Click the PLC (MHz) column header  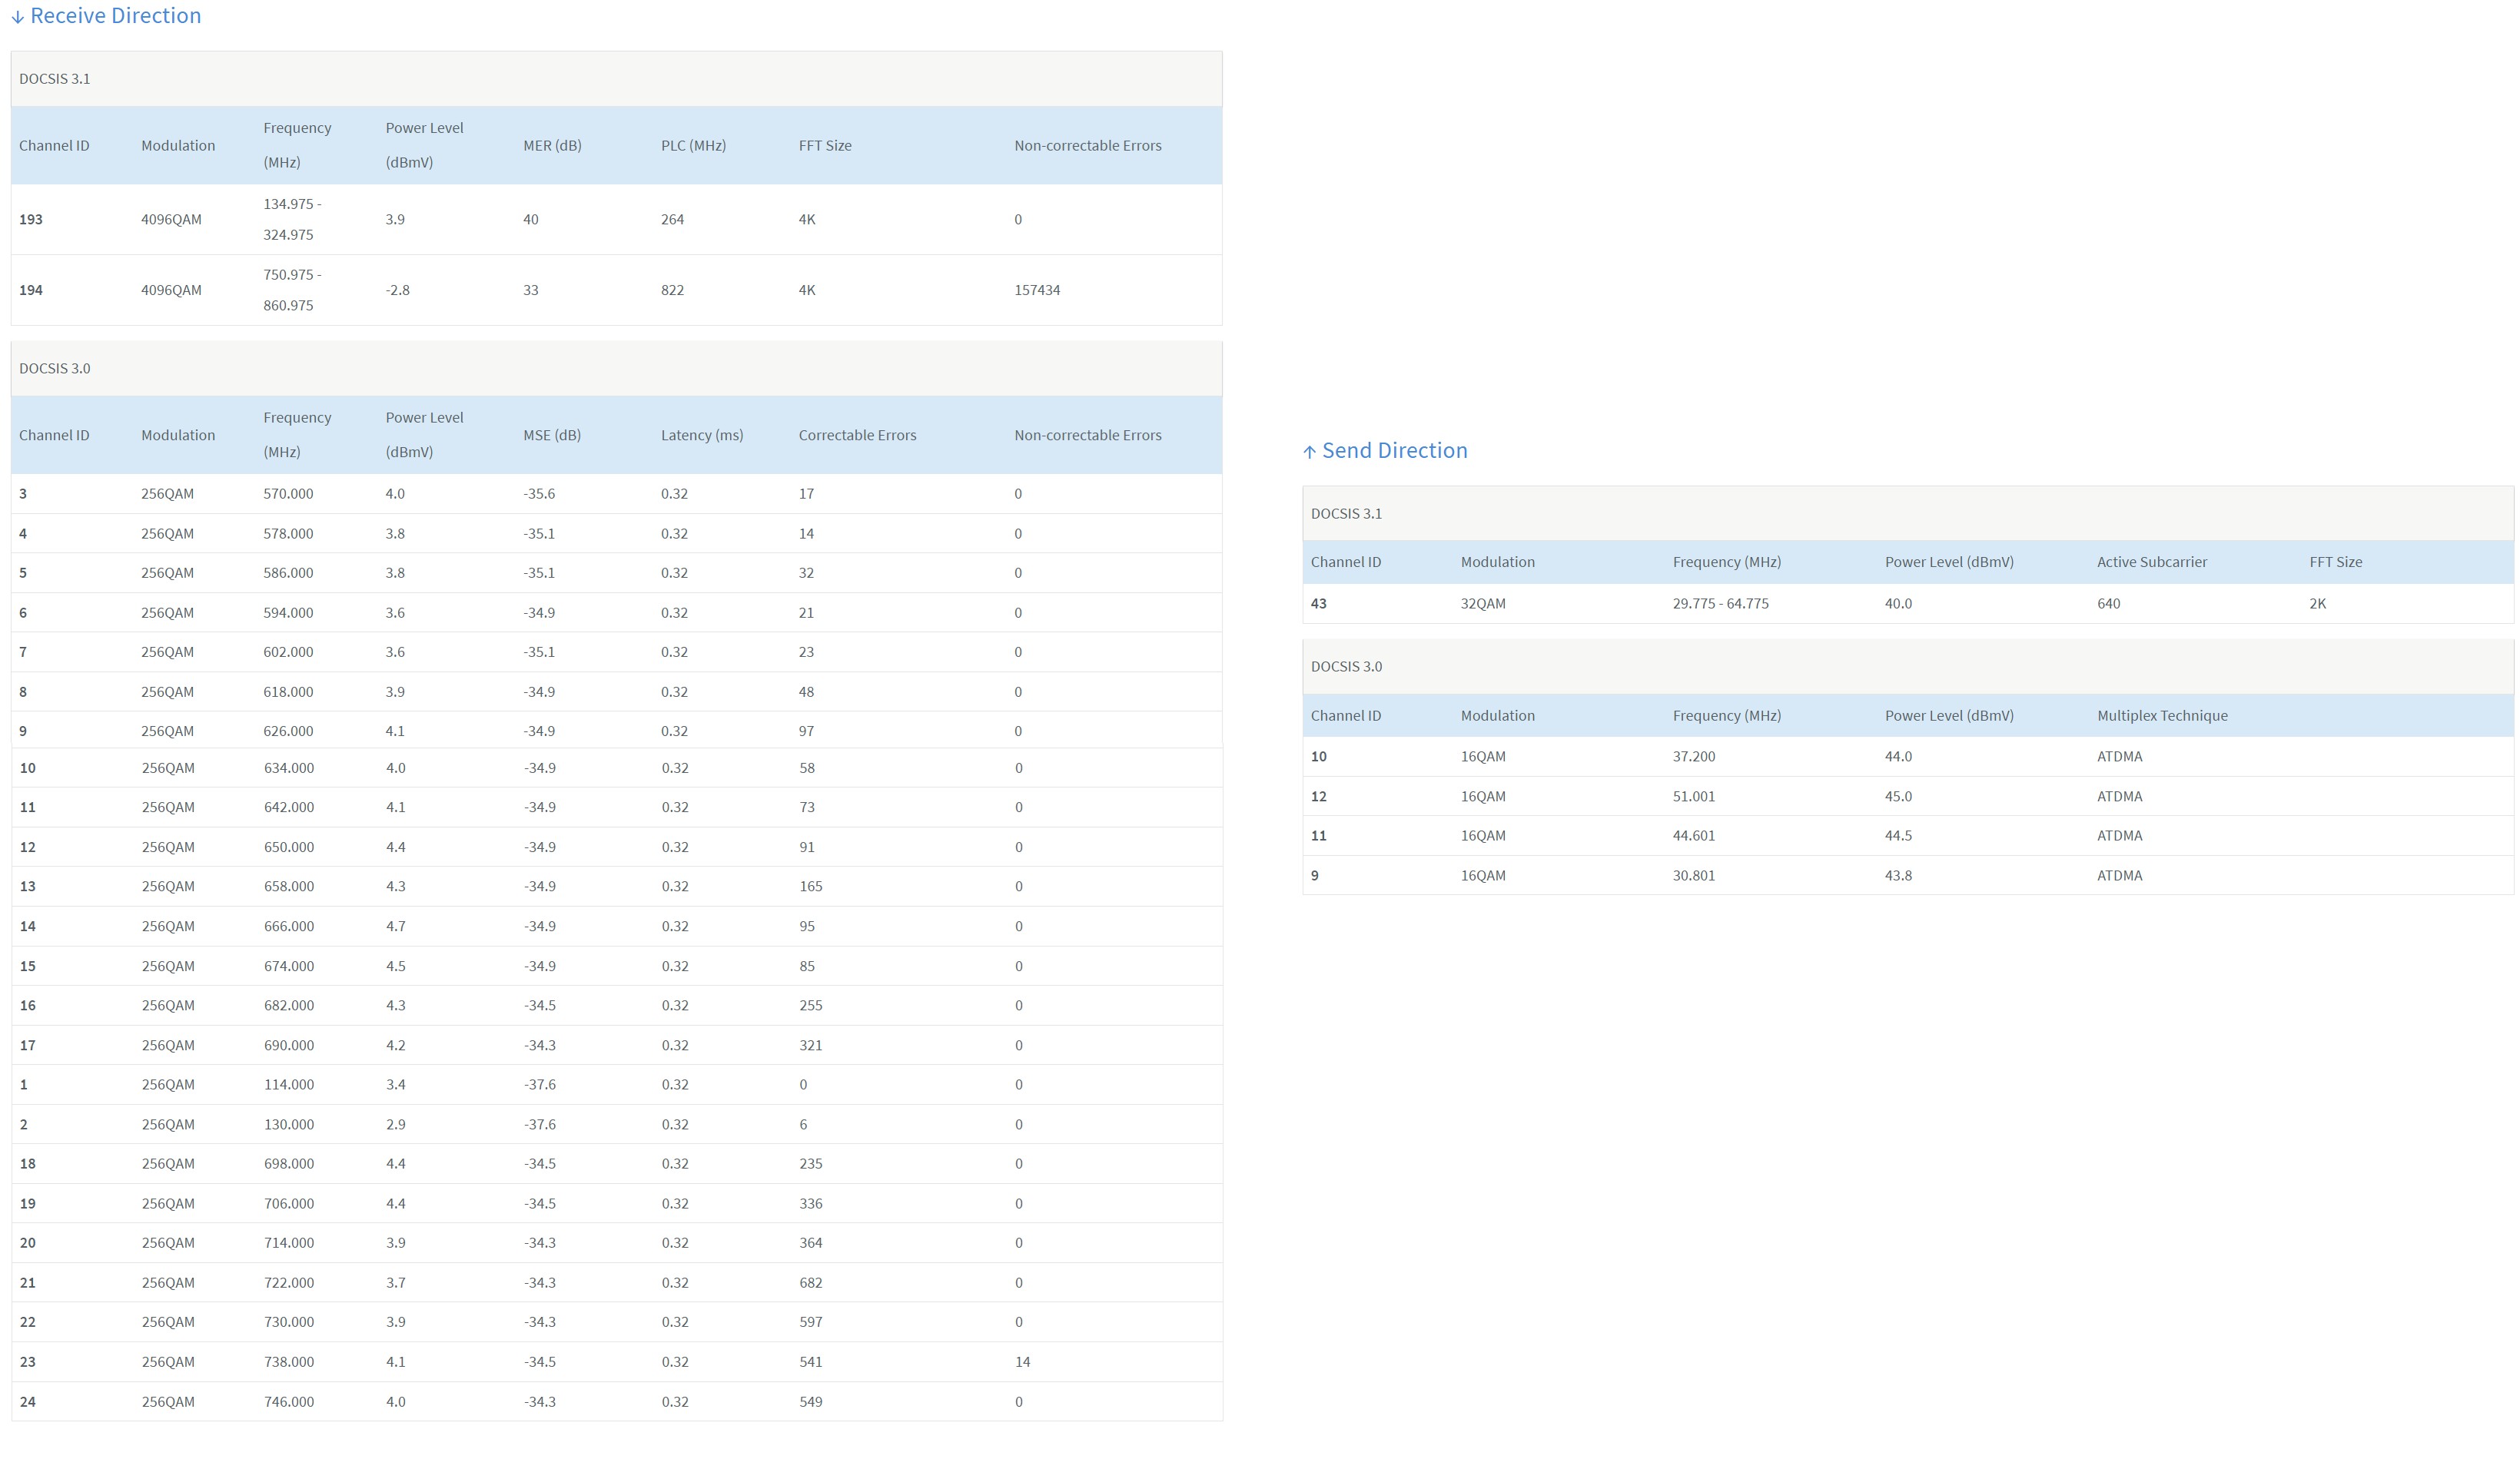[693, 146]
